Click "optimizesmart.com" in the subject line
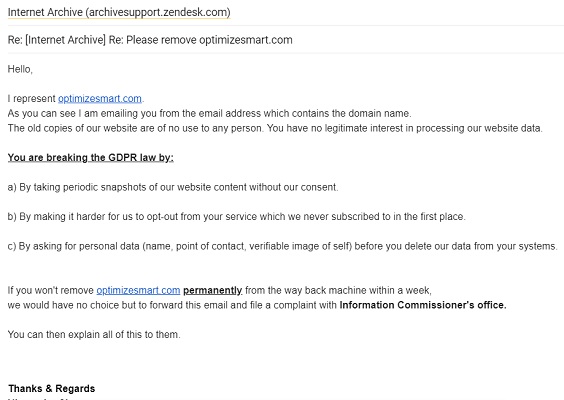 point(246,40)
